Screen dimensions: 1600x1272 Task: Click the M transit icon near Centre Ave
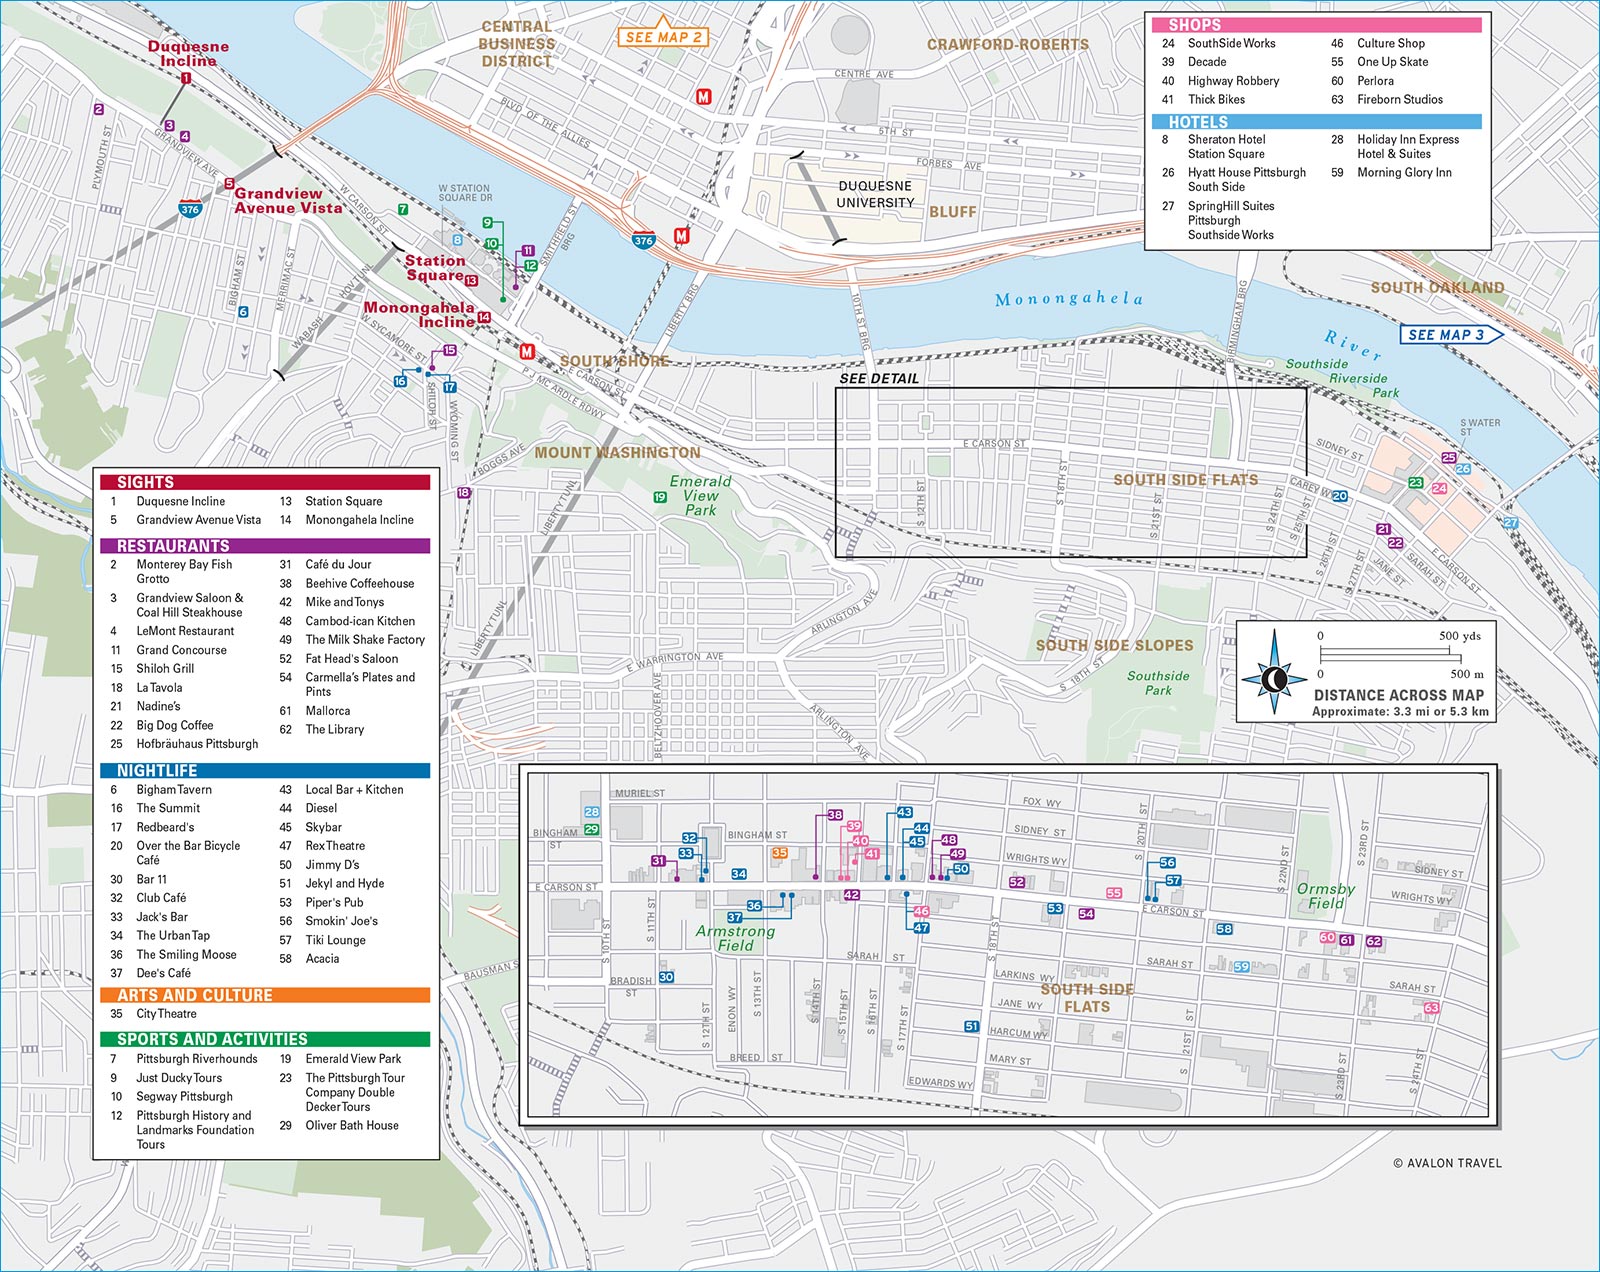point(704,97)
